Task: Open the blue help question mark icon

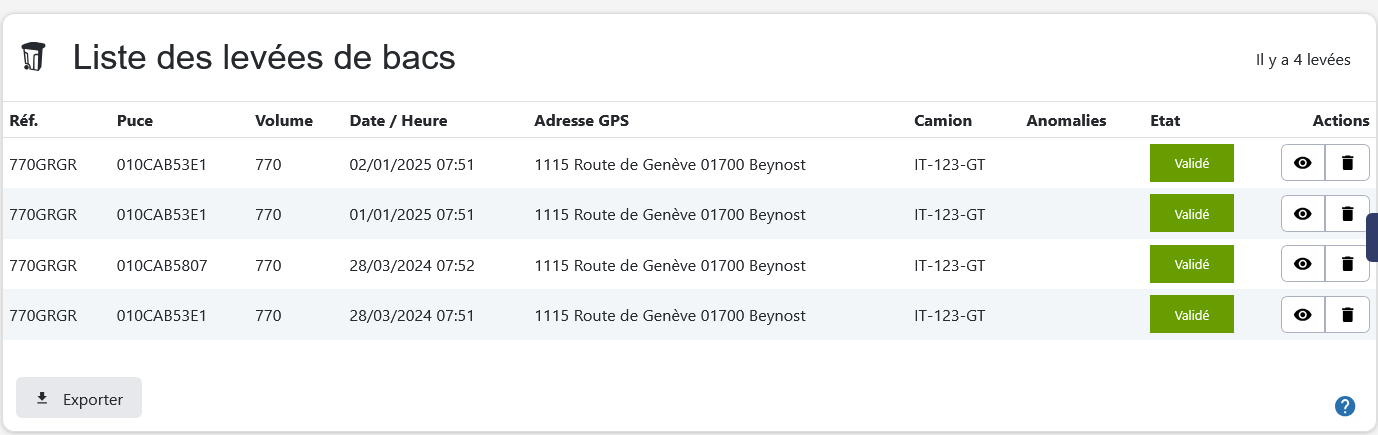Action: pyautogui.click(x=1345, y=406)
